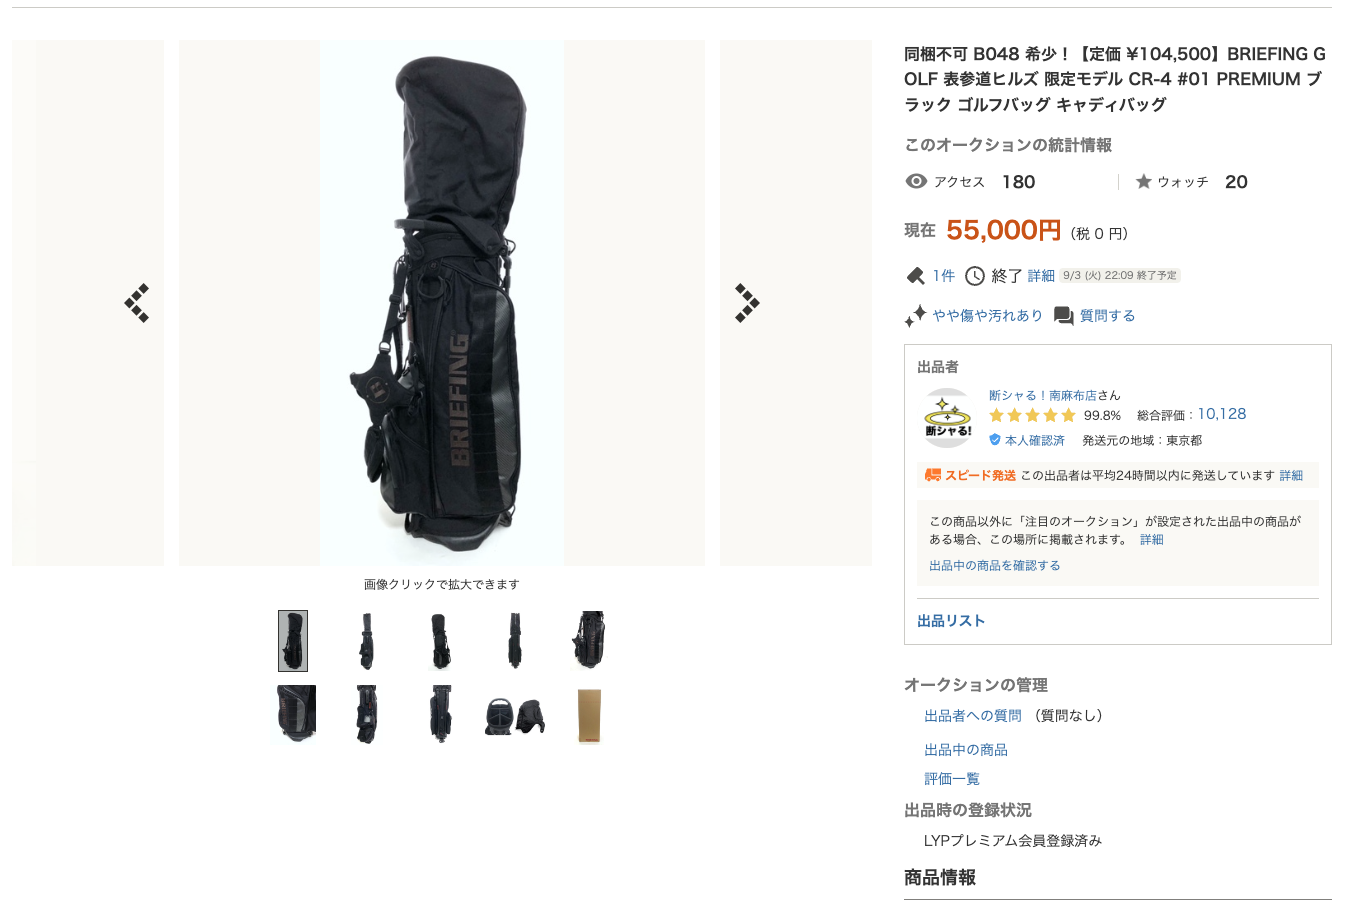
Task: Open the 10,128 overall rating link
Action: (x=1222, y=414)
